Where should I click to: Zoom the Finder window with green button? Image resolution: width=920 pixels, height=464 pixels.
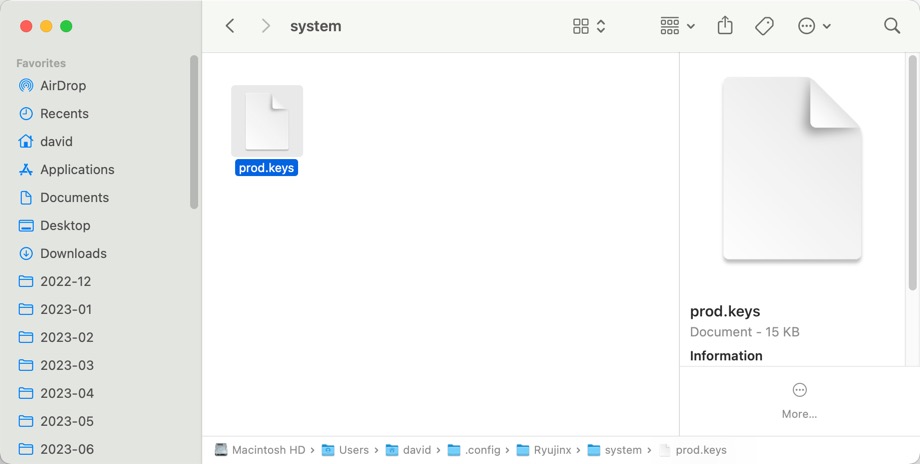tap(66, 26)
